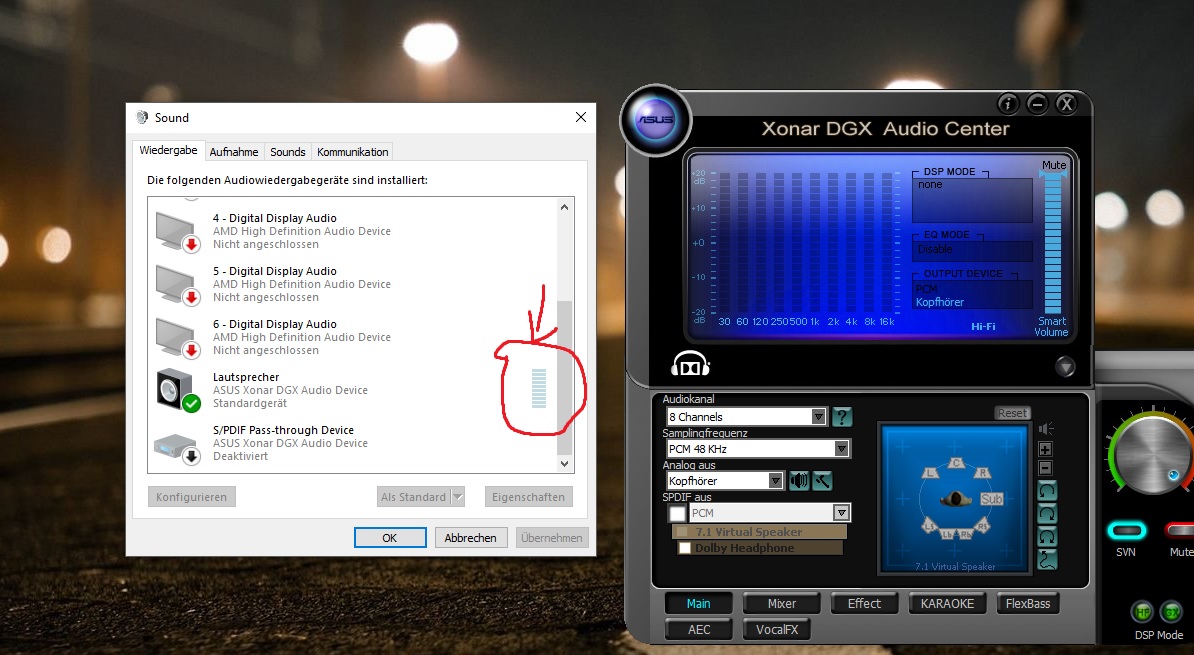Open the Effect page in Xonar
1194x655 pixels.
(864, 603)
